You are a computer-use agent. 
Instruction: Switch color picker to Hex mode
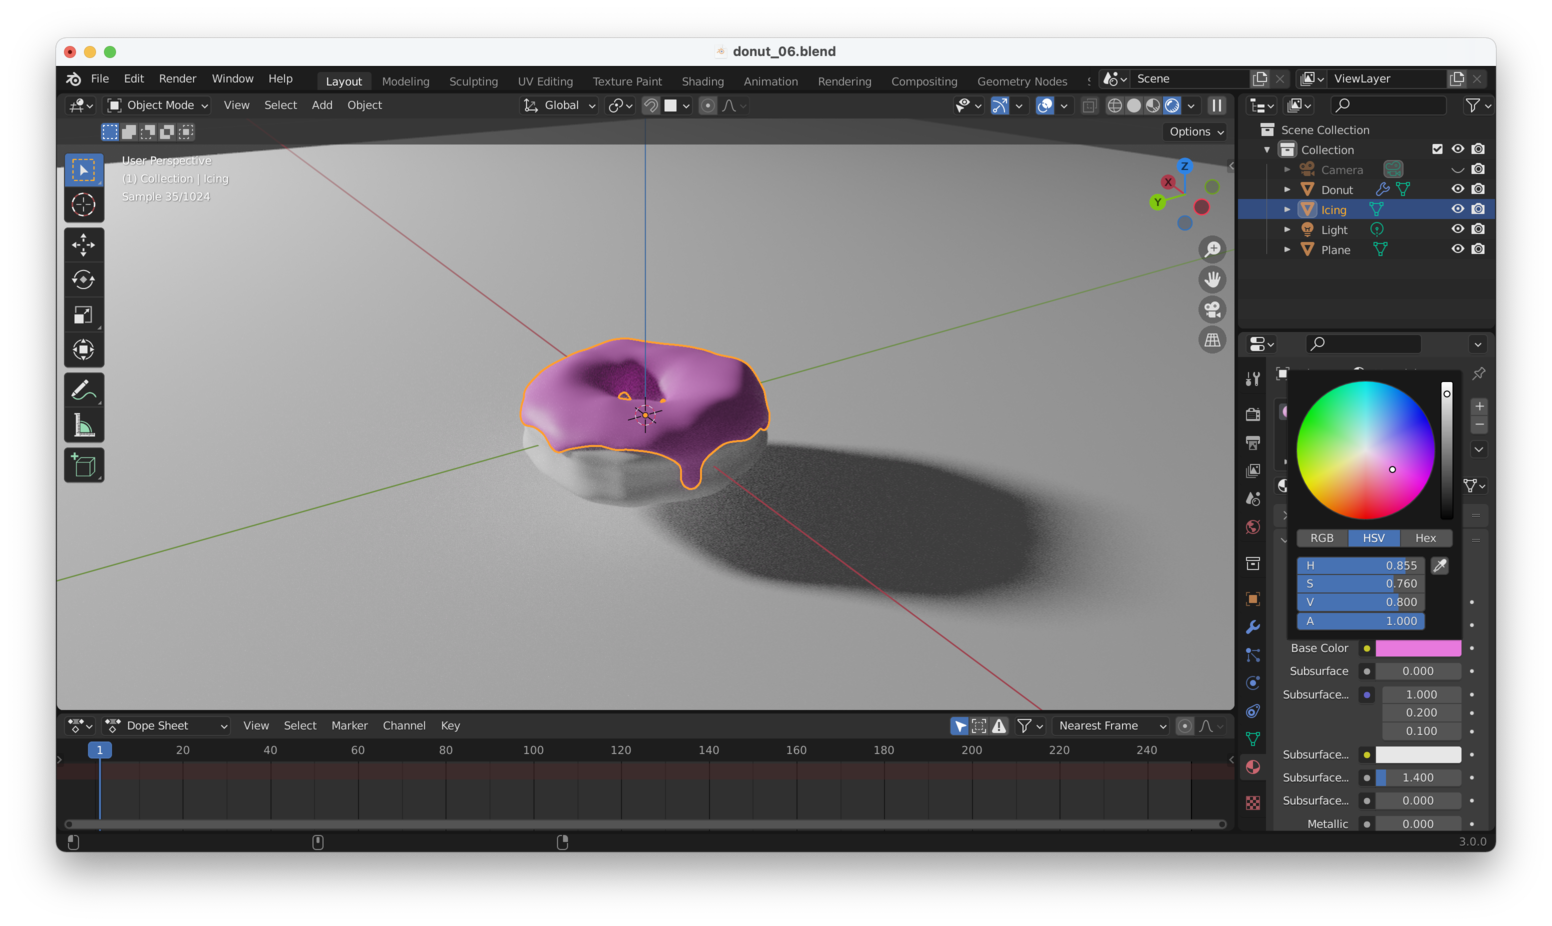click(x=1425, y=538)
